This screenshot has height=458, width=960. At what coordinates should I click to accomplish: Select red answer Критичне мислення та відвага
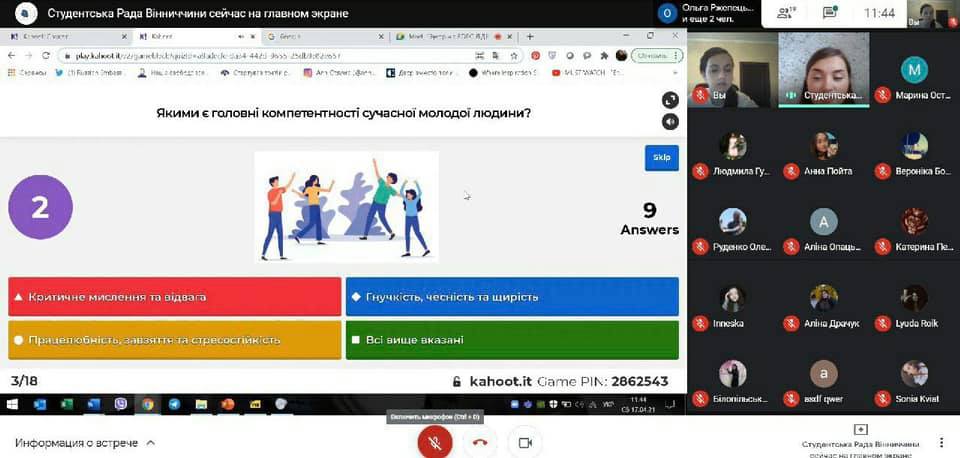point(174,297)
